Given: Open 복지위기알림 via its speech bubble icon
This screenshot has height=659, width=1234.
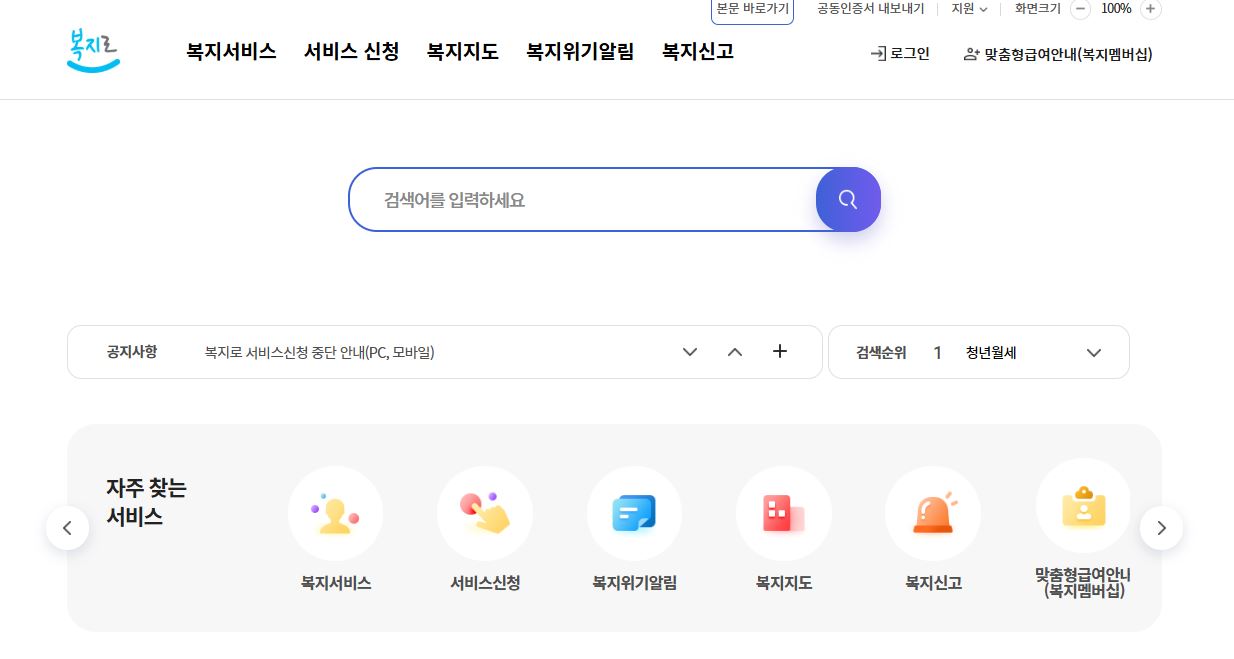Looking at the screenshot, I should (634, 513).
